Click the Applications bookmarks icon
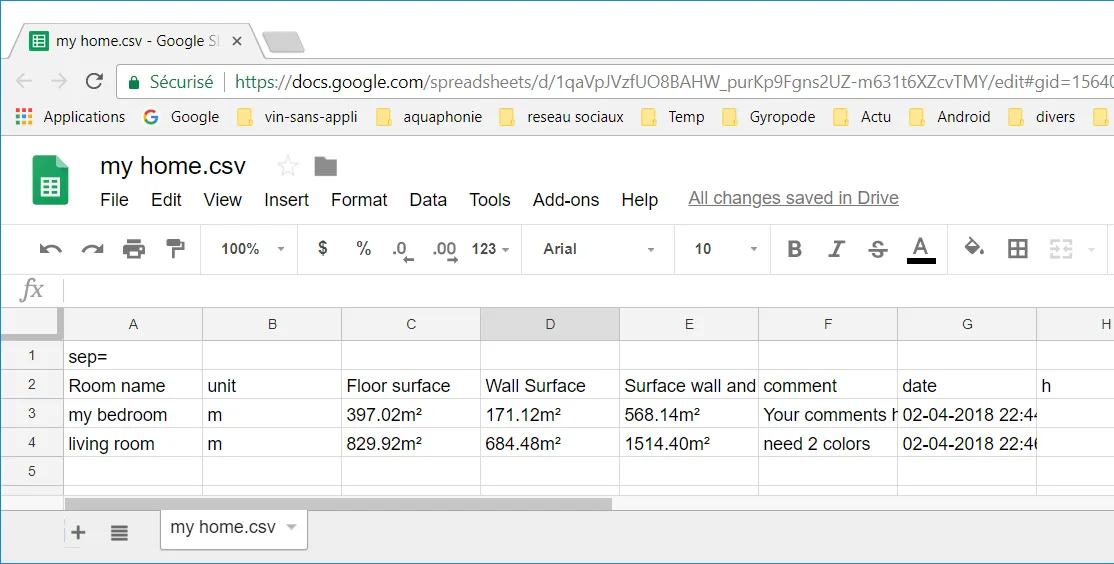The width and height of the screenshot is (1114, 564). pyautogui.click(x=24, y=116)
